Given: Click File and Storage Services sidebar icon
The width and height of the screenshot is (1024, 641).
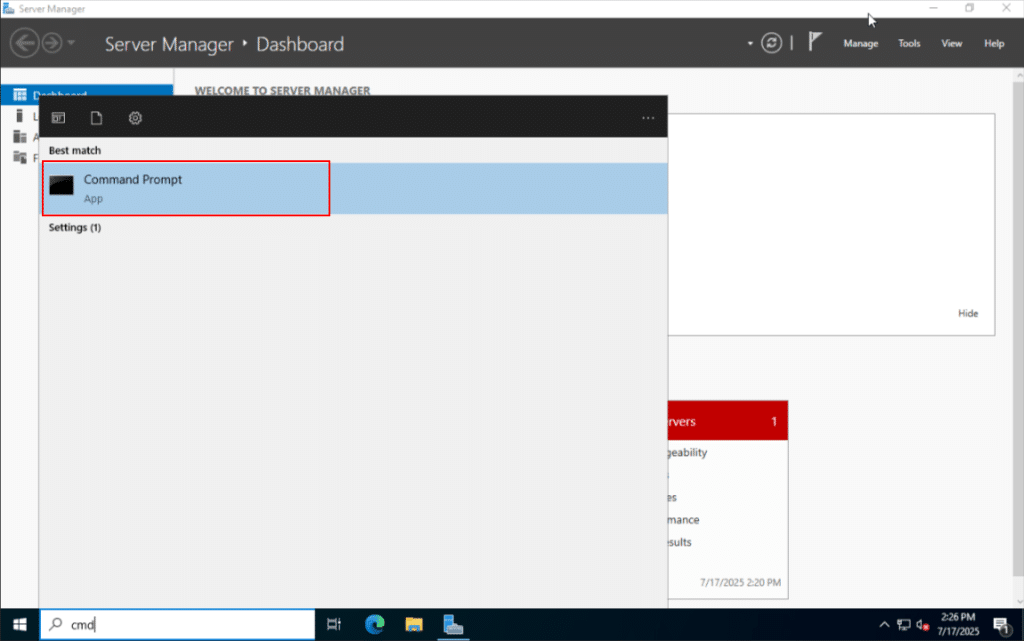Looking at the screenshot, I should pyautogui.click(x=20, y=157).
